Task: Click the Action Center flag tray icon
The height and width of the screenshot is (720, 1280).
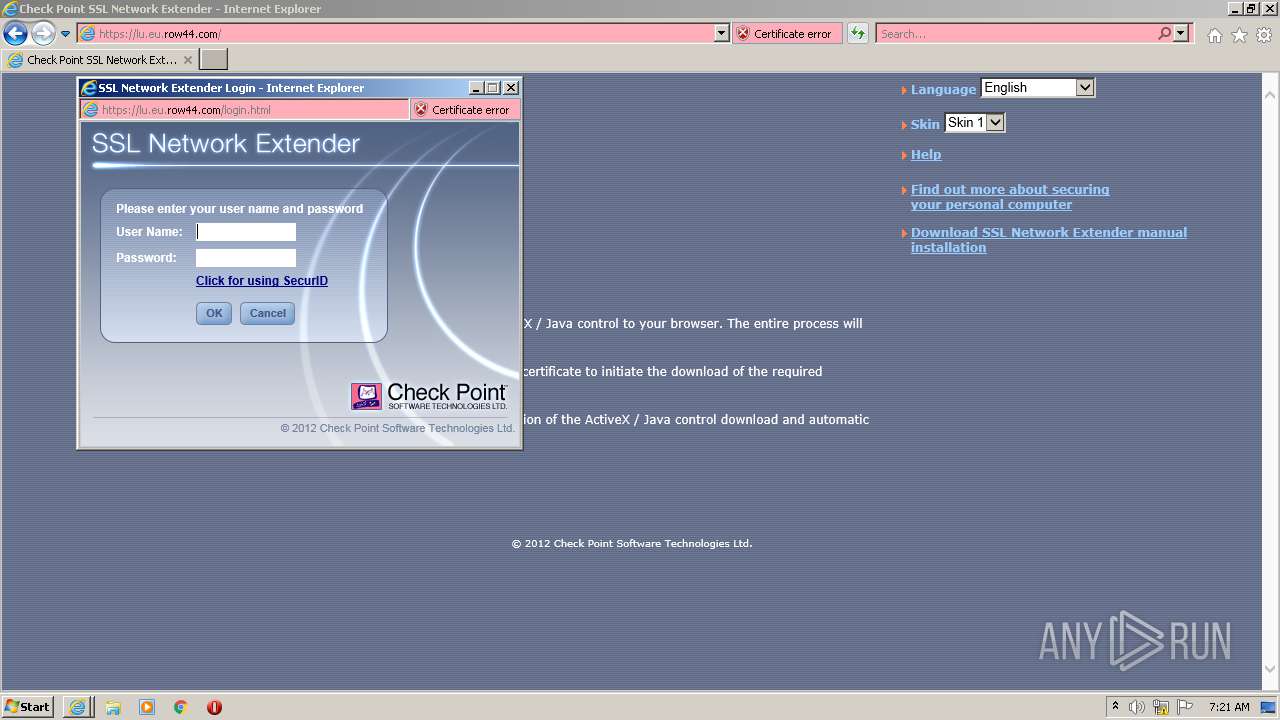Action: [x=1185, y=707]
